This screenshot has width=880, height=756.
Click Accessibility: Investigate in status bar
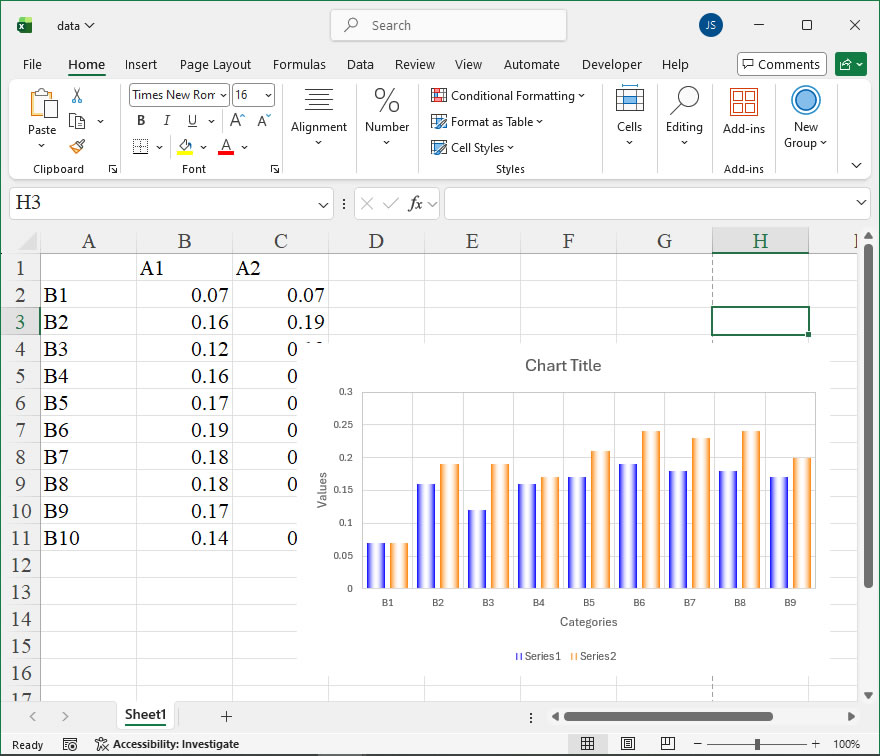tap(167, 744)
